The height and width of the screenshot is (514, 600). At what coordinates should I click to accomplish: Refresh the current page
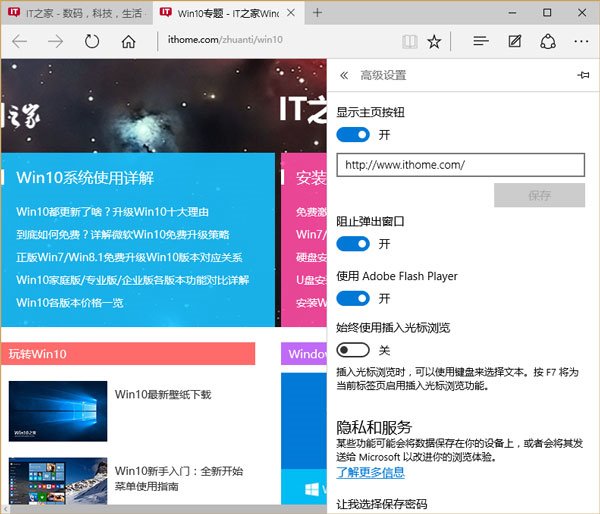(92, 42)
